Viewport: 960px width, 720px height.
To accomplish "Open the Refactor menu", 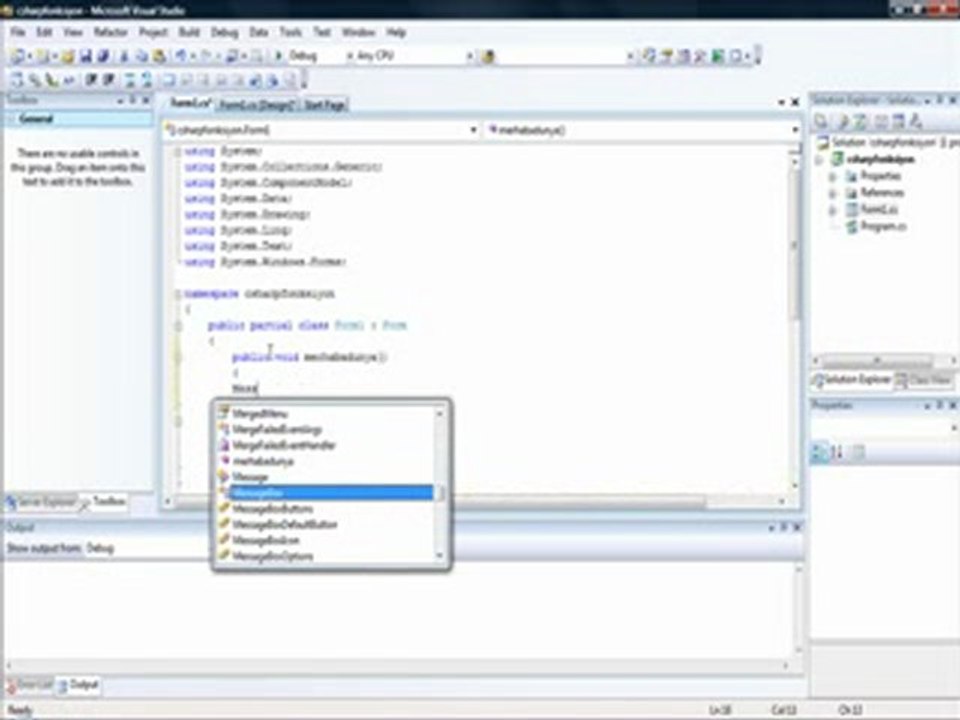I will tap(111, 32).
